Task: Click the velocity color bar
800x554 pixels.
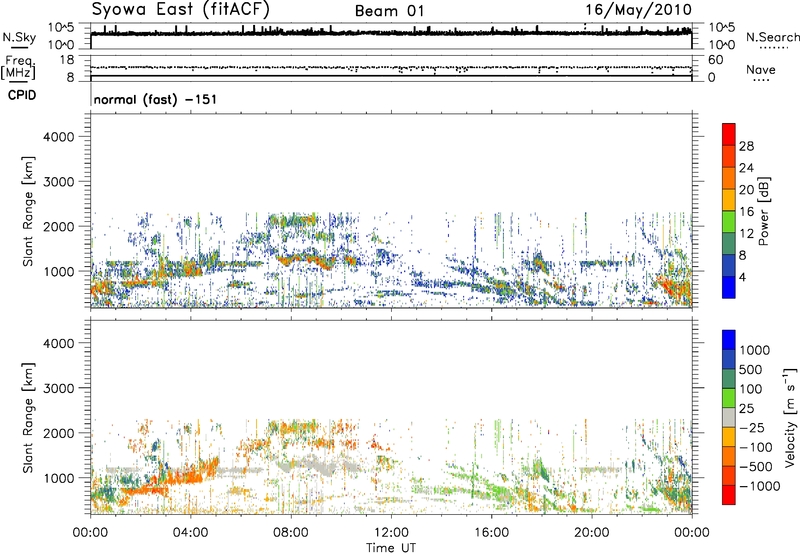Action: tap(729, 417)
